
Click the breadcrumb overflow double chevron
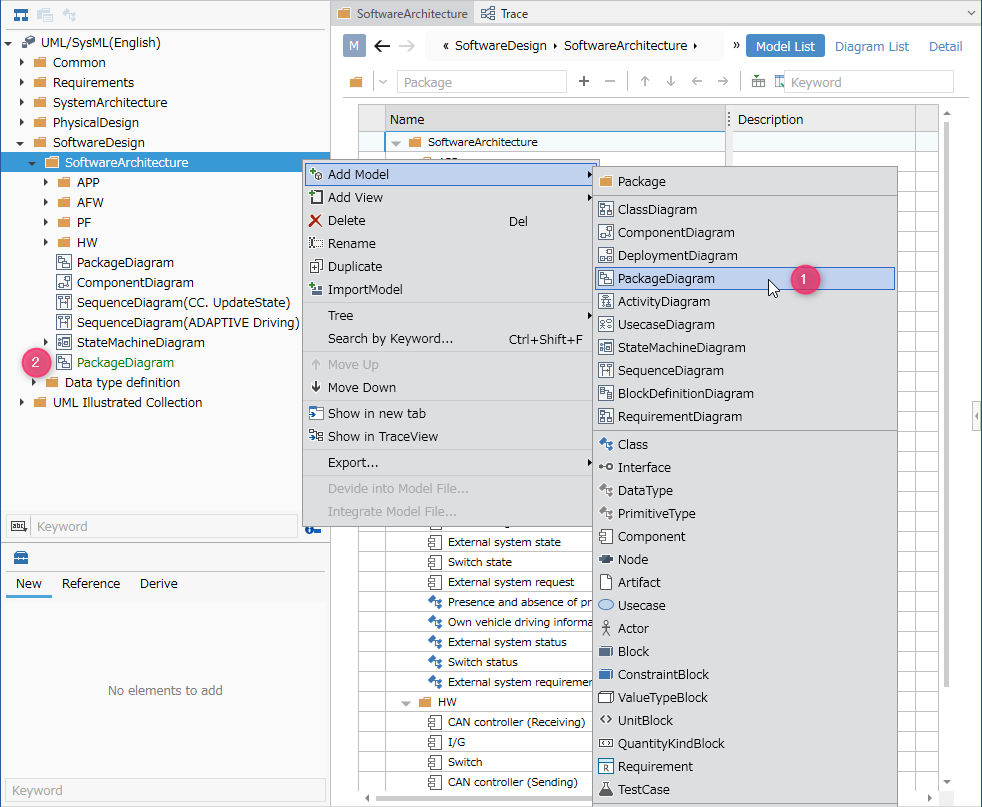click(x=736, y=45)
